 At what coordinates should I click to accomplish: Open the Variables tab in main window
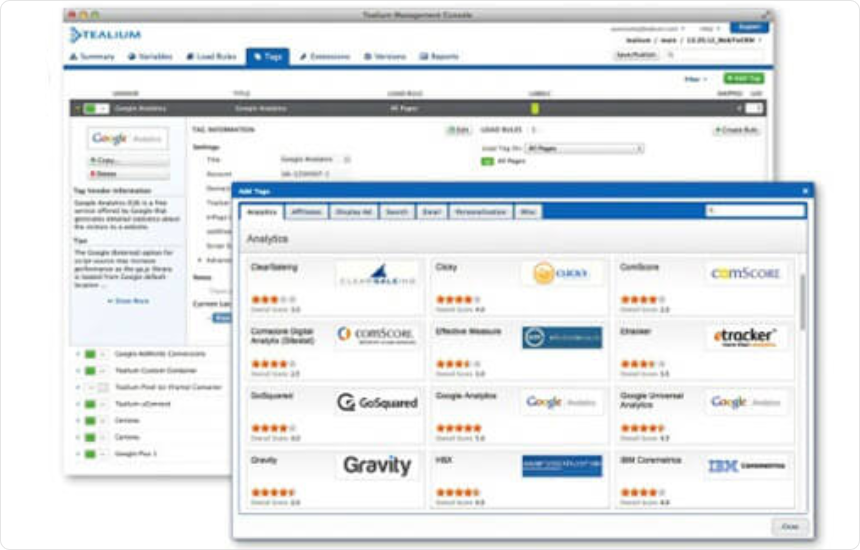(x=150, y=56)
